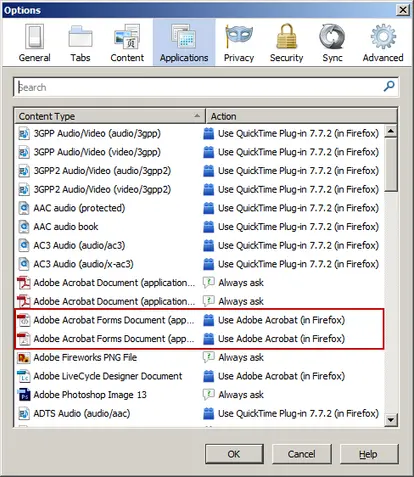Click the AC3 Audio (audio/x-ac3) icon
The width and height of the screenshot is (414, 477).
(x=24, y=264)
